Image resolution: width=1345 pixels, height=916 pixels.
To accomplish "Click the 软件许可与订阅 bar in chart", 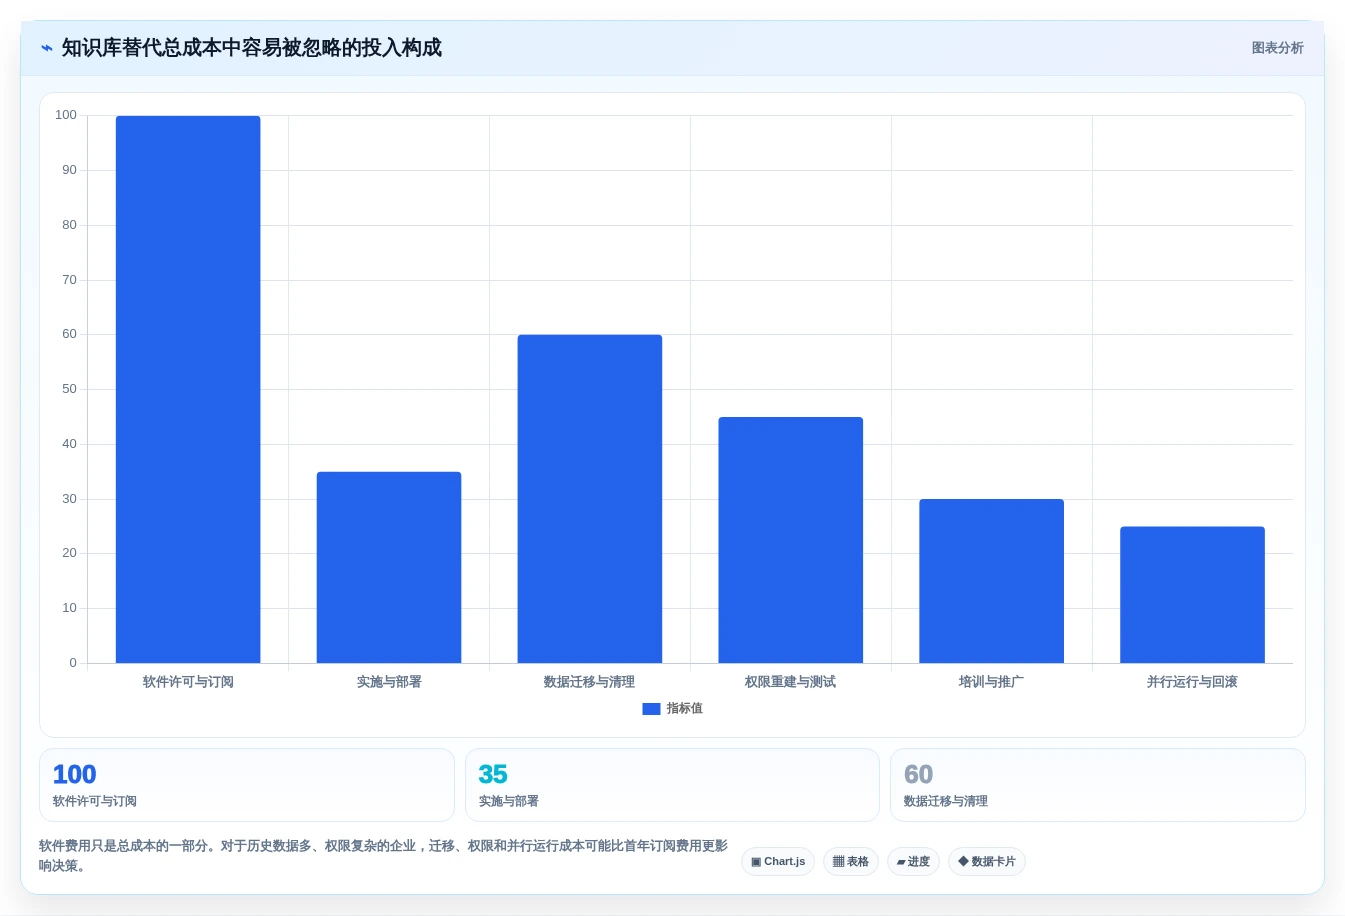I will point(188,389).
